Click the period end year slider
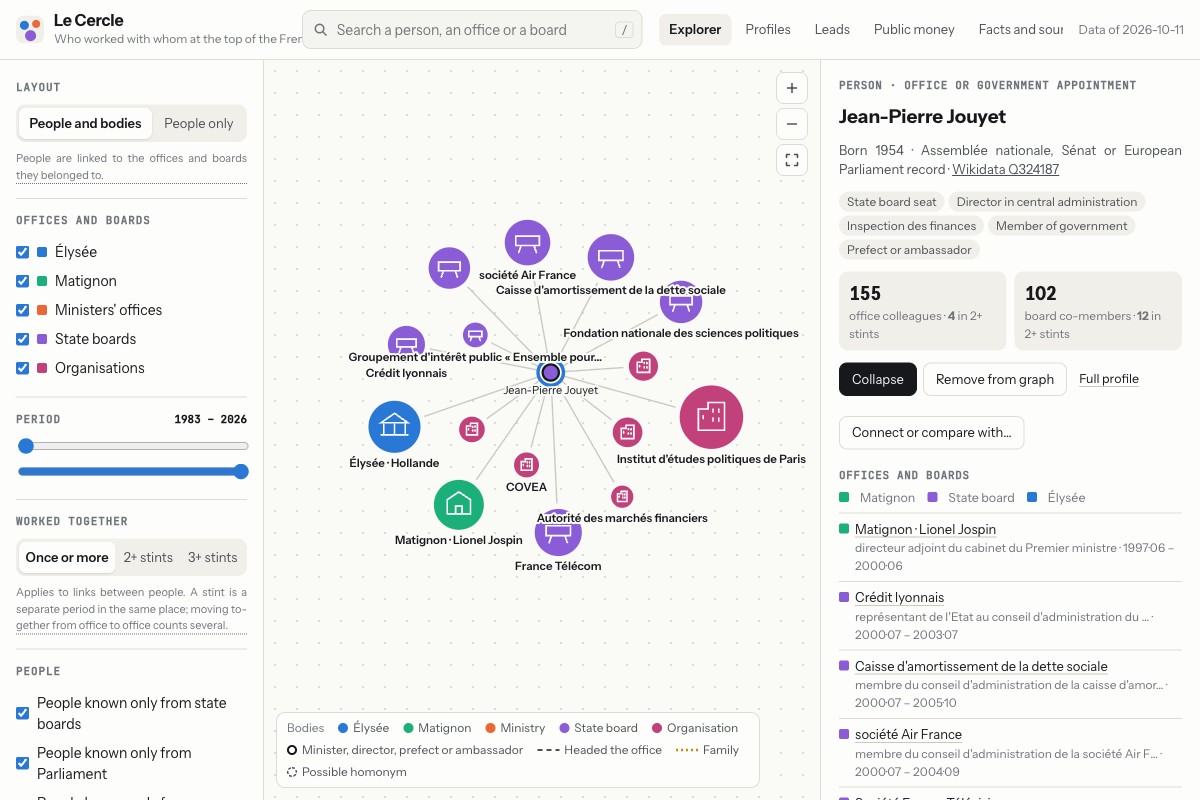 pyautogui.click(x=241, y=472)
